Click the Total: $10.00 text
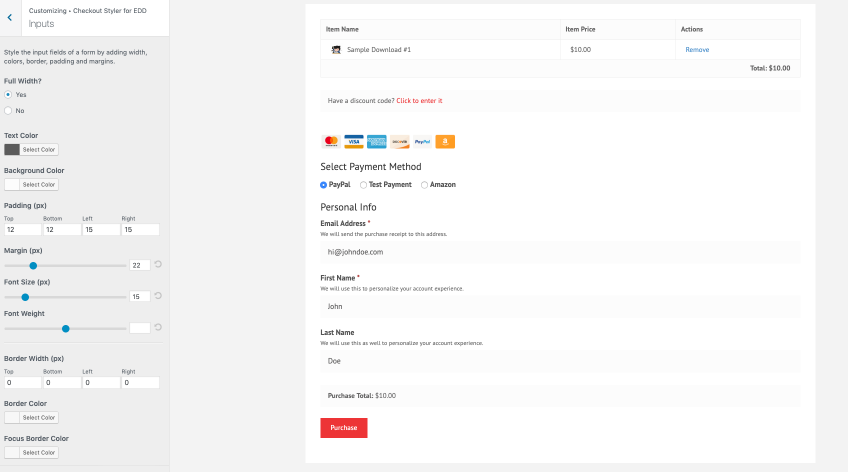The width and height of the screenshot is (848, 472). point(770,68)
